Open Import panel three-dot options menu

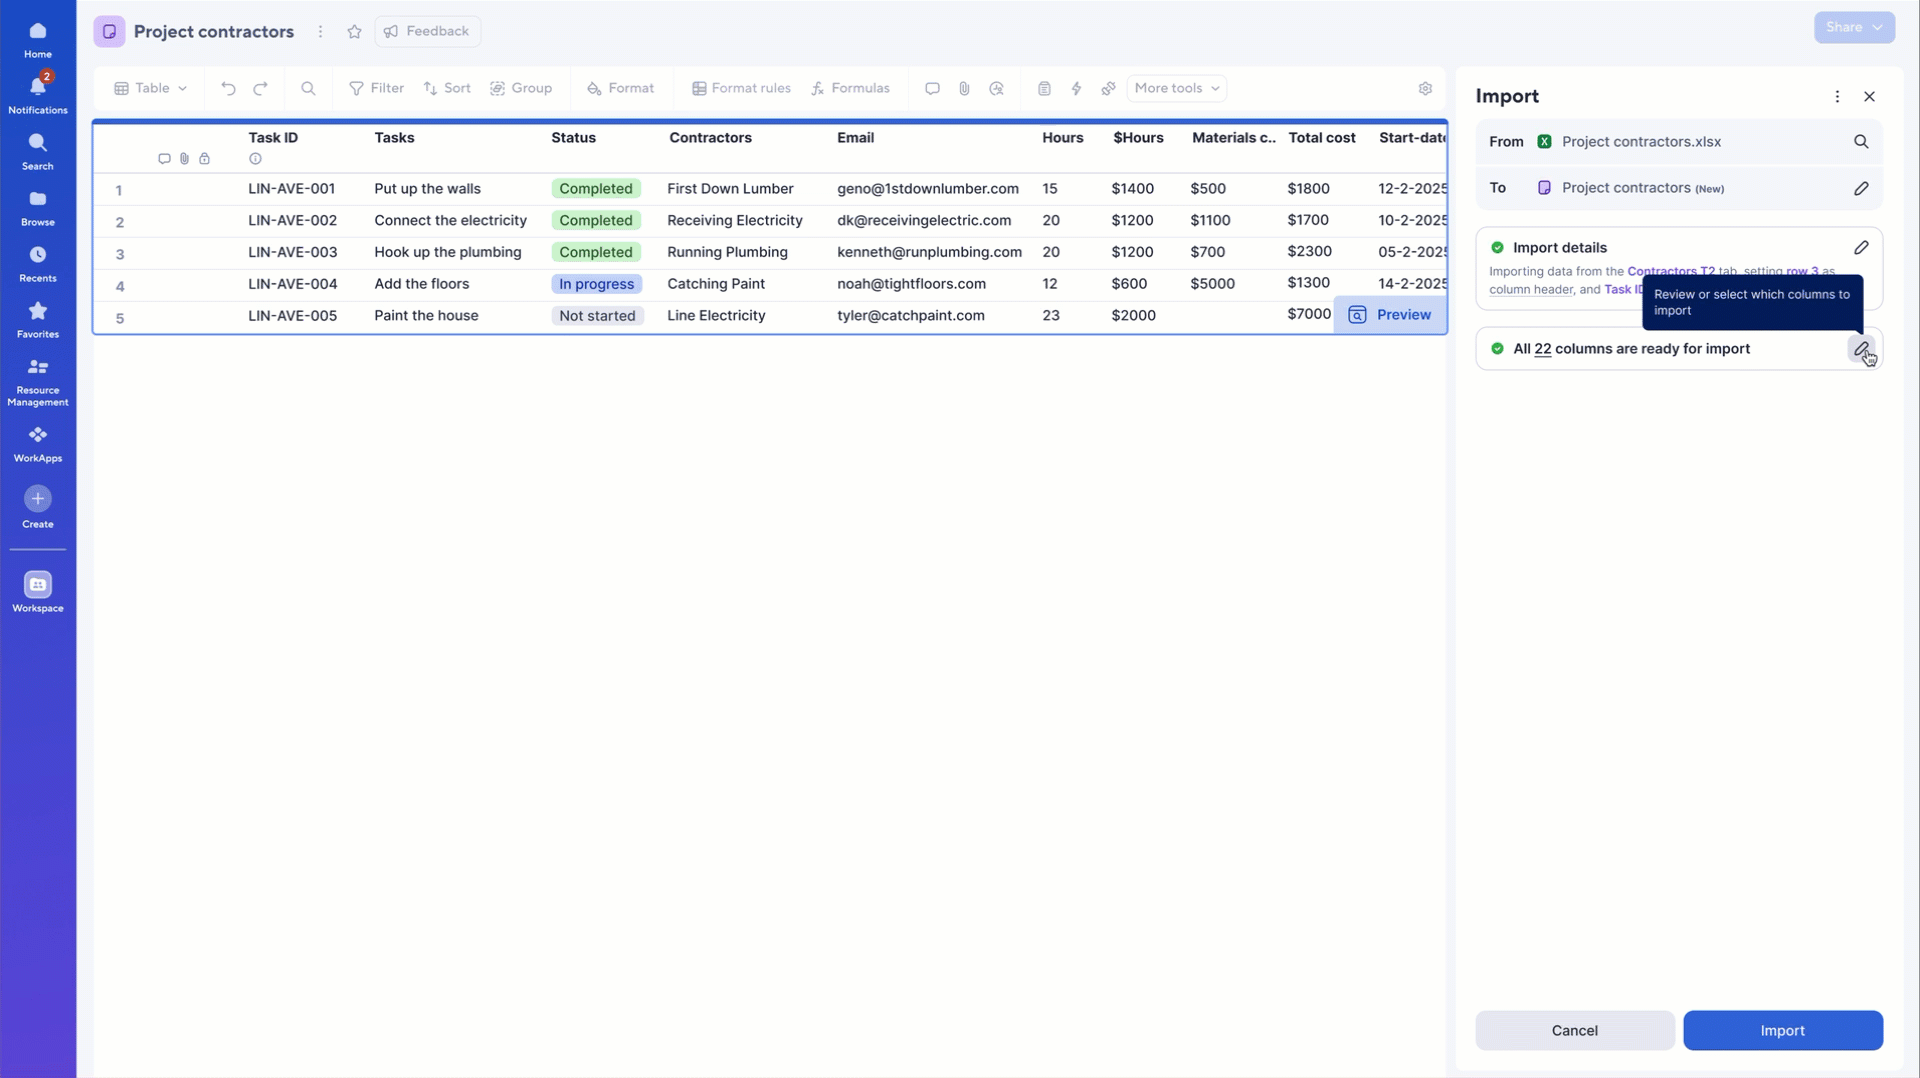coord(1836,97)
